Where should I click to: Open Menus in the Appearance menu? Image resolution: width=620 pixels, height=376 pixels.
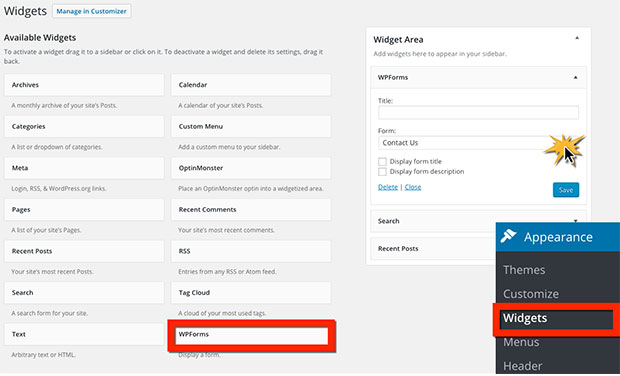point(521,342)
